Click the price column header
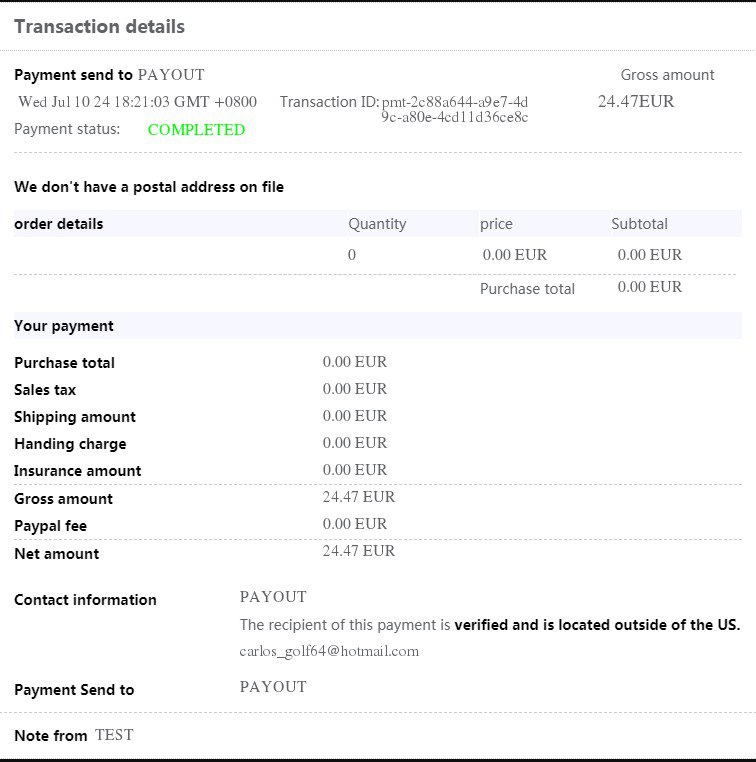Image resolution: width=756 pixels, height=762 pixels. click(496, 224)
